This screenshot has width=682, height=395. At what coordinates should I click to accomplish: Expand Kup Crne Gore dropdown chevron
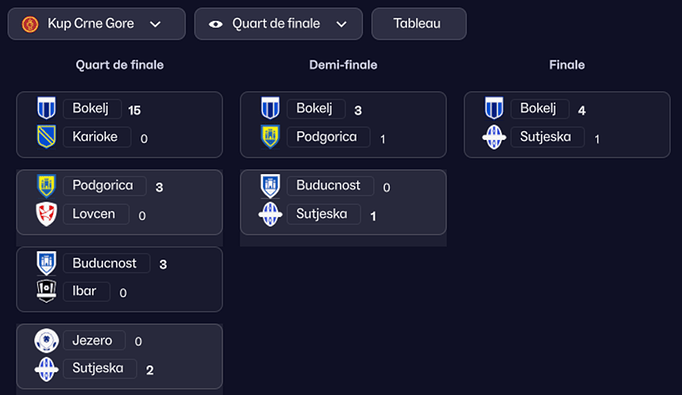tap(155, 24)
